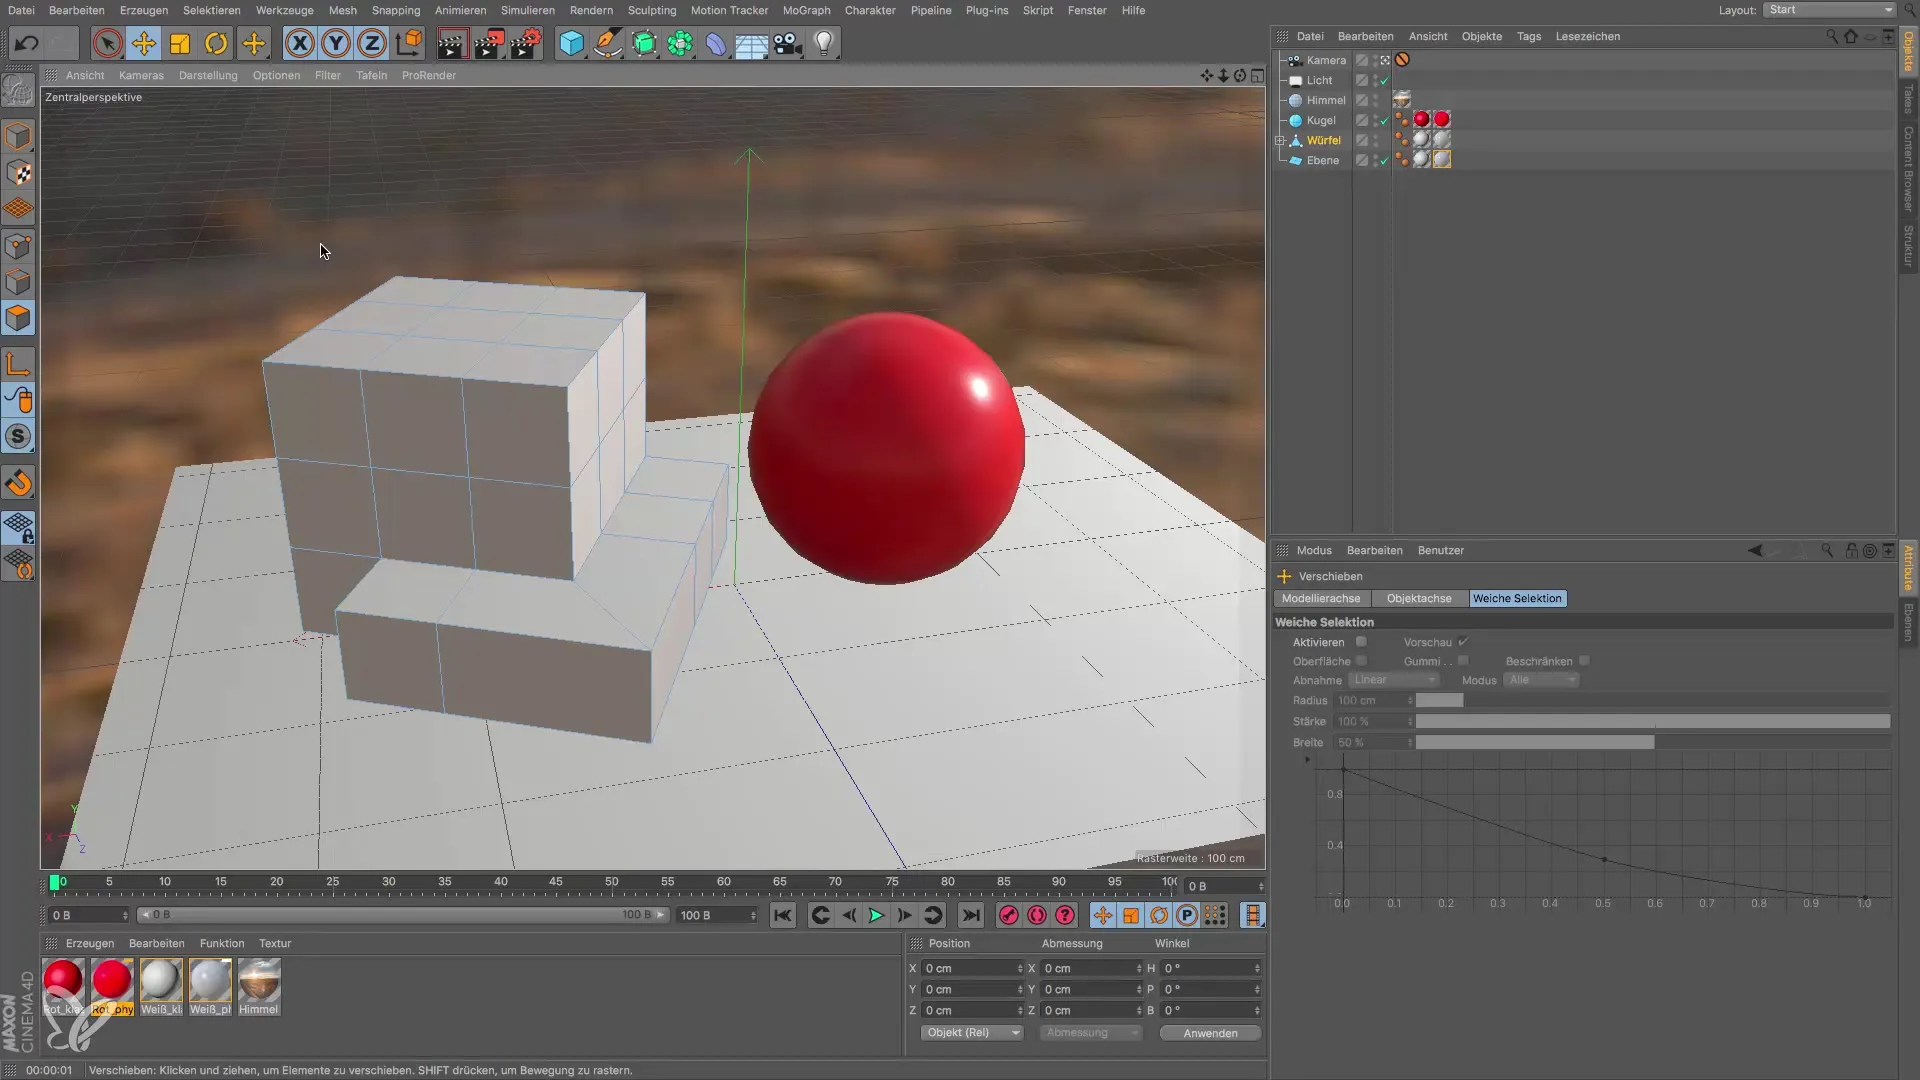Viewport: 1920px width, 1080px height.
Task: Open the Mesh menu
Action: [343, 10]
